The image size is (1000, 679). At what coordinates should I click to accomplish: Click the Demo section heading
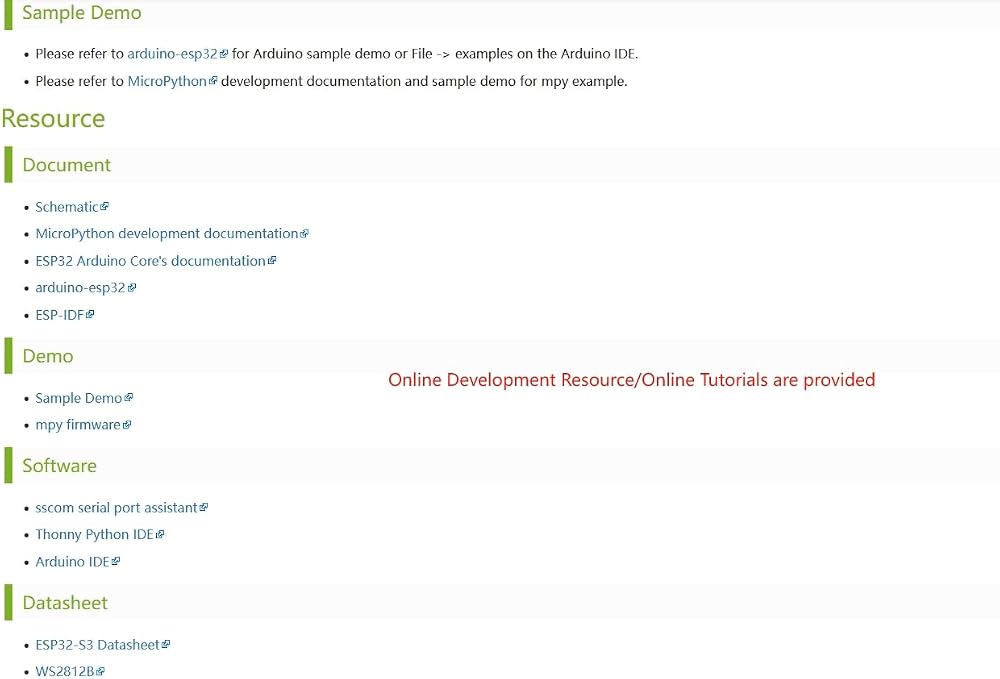point(48,356)
